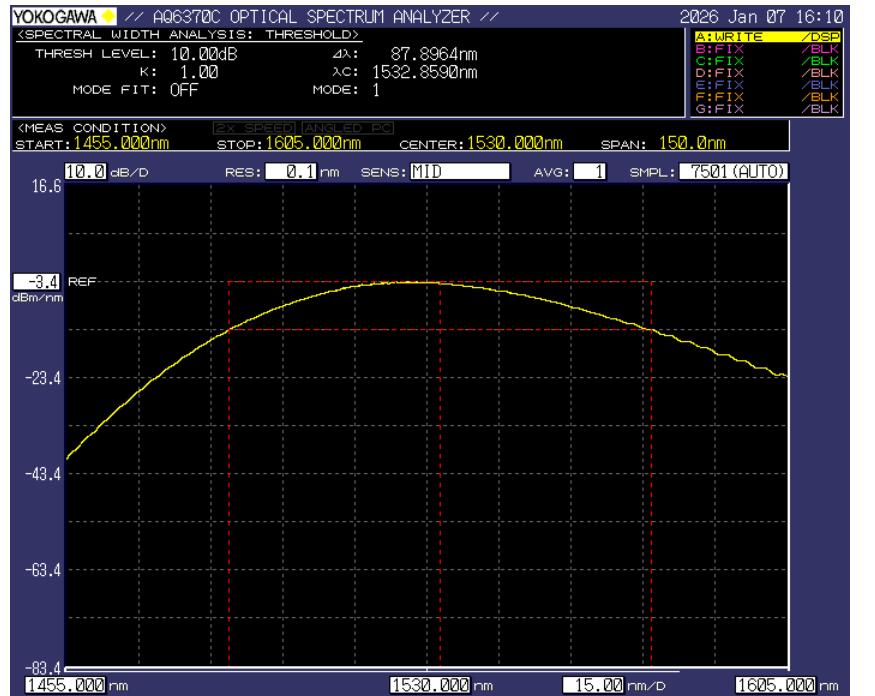Image resolution: width=875 pixels, height=696 pixels.
Task: Click the SMPL 7501 (AUTO) field
Action: [x=734, y=171]
